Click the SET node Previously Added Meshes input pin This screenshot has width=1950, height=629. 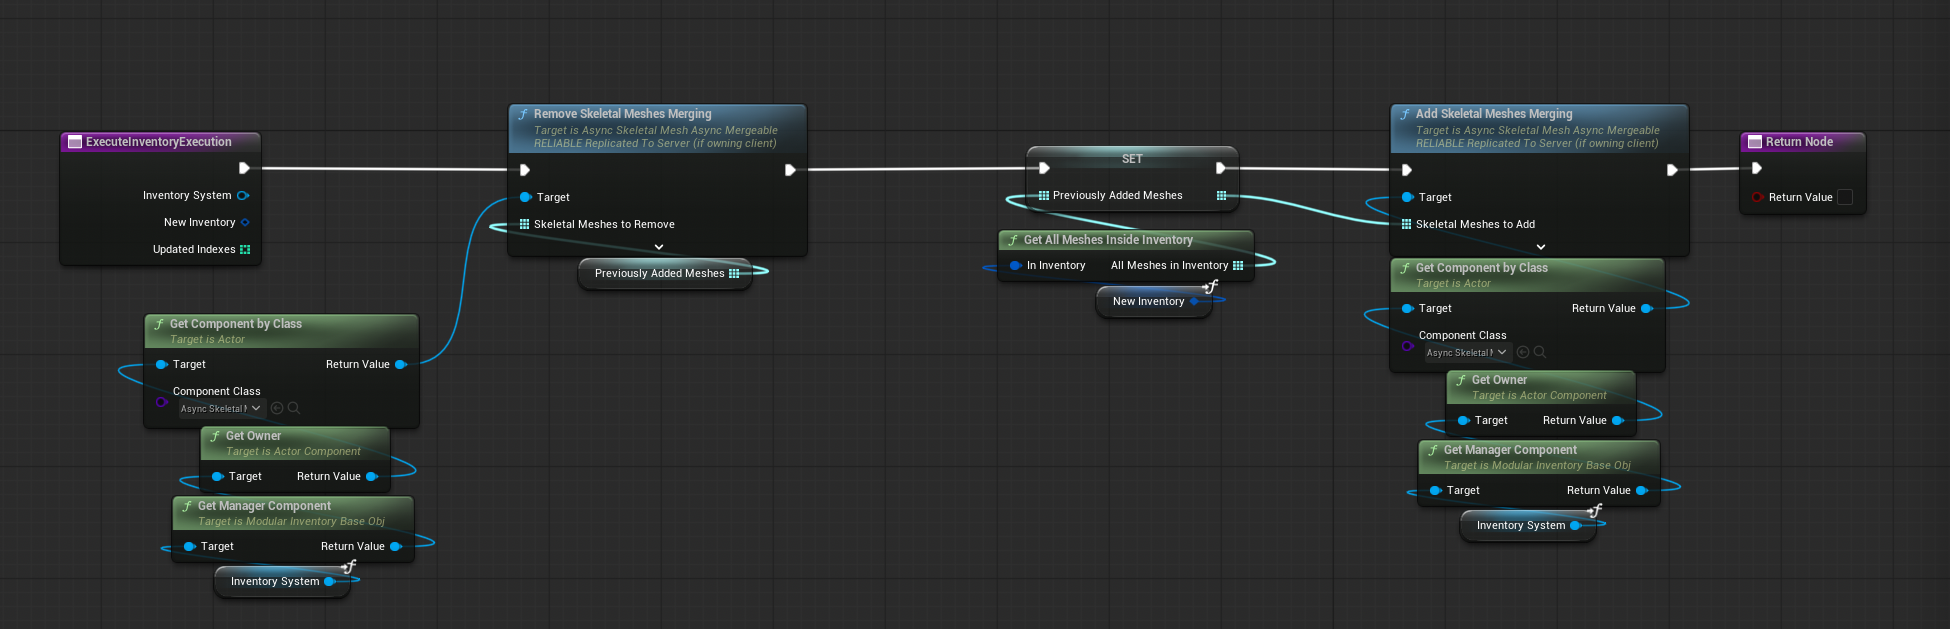pos(1044,195)
